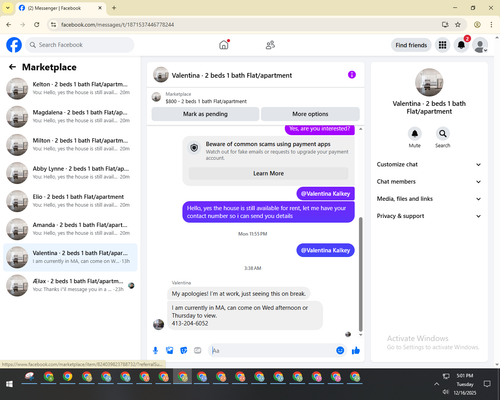Viewport: 500px width, 400px height.
Task: Open Ælax conversation
Action: point(70,285)
